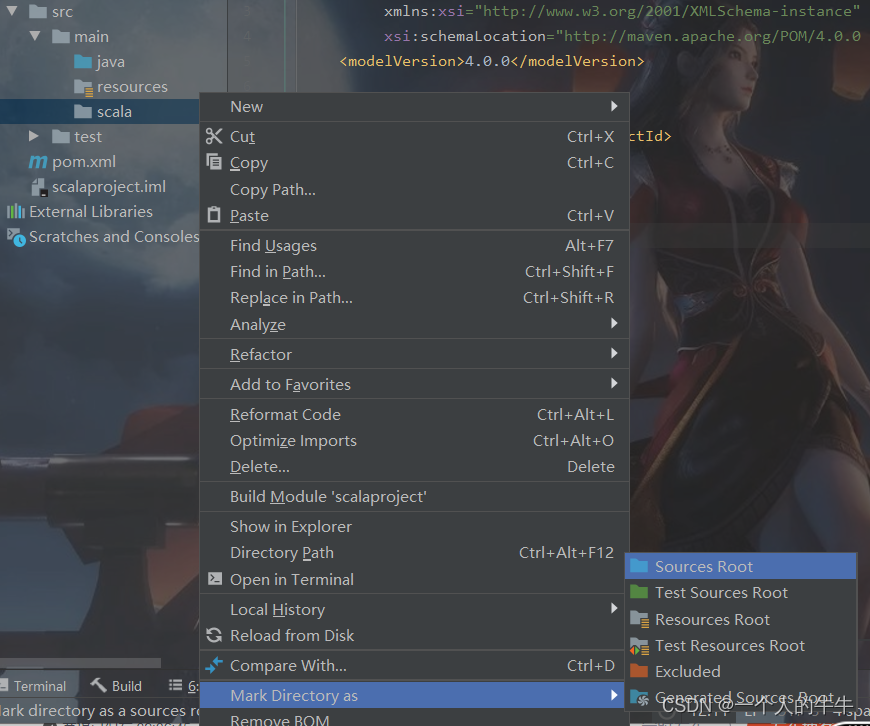Image resolution: width=870 pixels, height=726 pixels.
Task: Click the Build hammer icon
Action: point(98,685)
